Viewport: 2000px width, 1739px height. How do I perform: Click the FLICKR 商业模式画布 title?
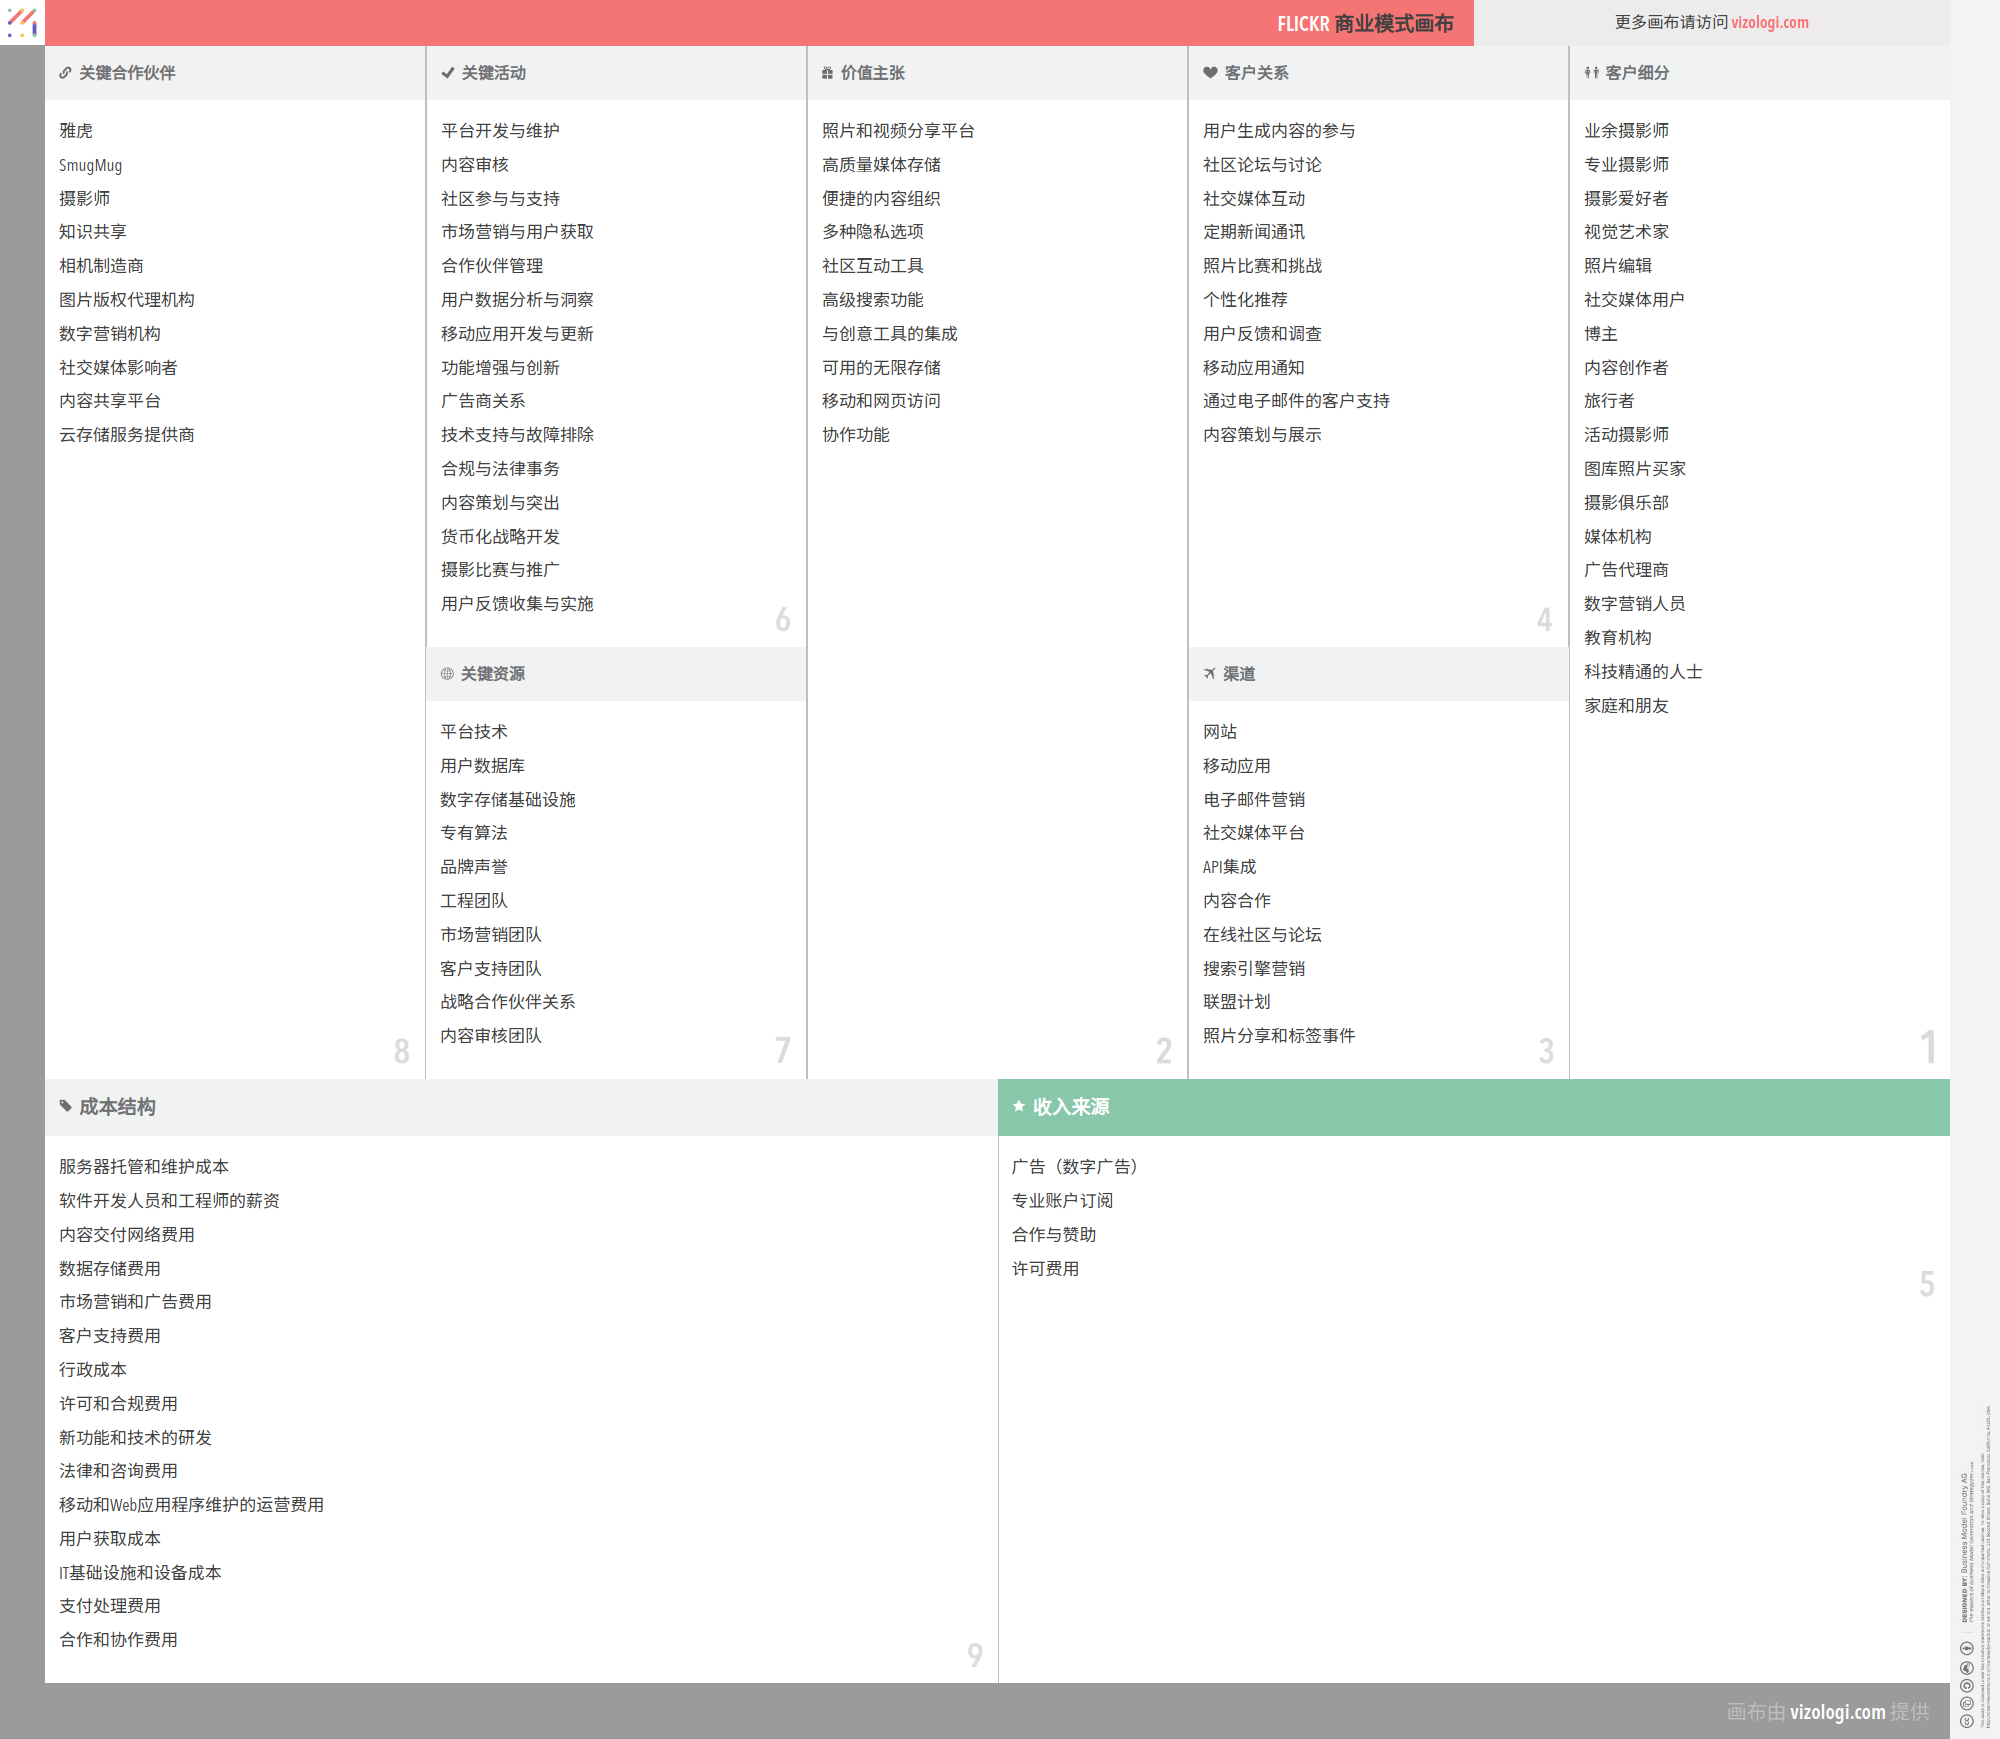(1364, 23)
